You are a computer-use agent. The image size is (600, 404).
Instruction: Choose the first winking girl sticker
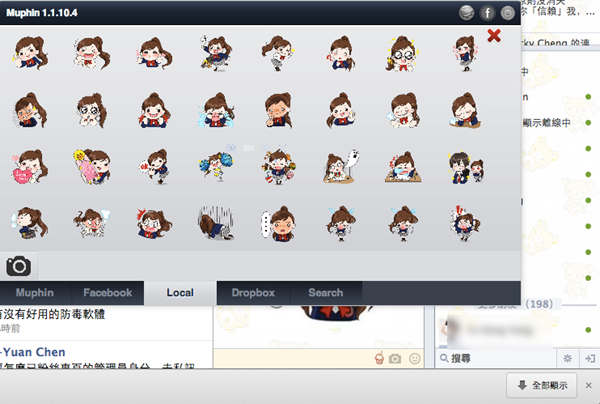(30, 54)
